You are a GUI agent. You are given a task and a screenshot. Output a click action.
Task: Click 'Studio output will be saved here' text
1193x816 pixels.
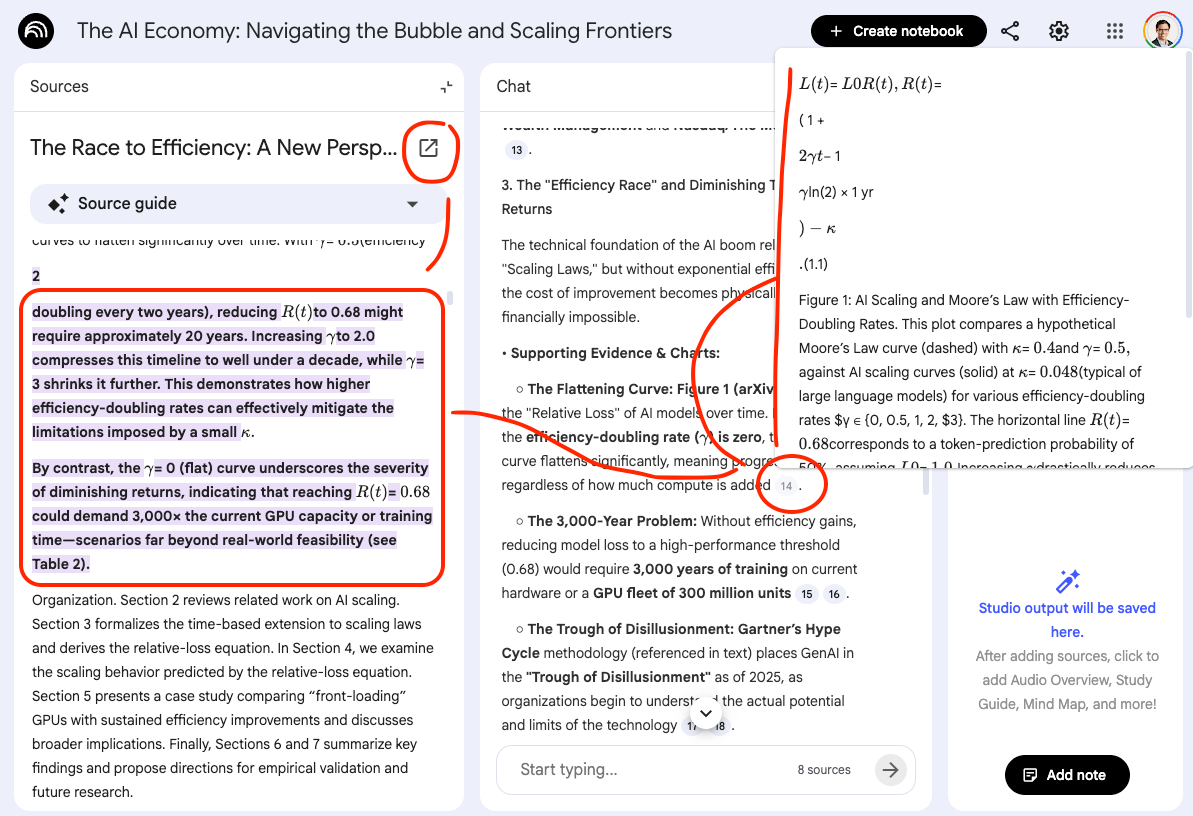[1067, 620]
